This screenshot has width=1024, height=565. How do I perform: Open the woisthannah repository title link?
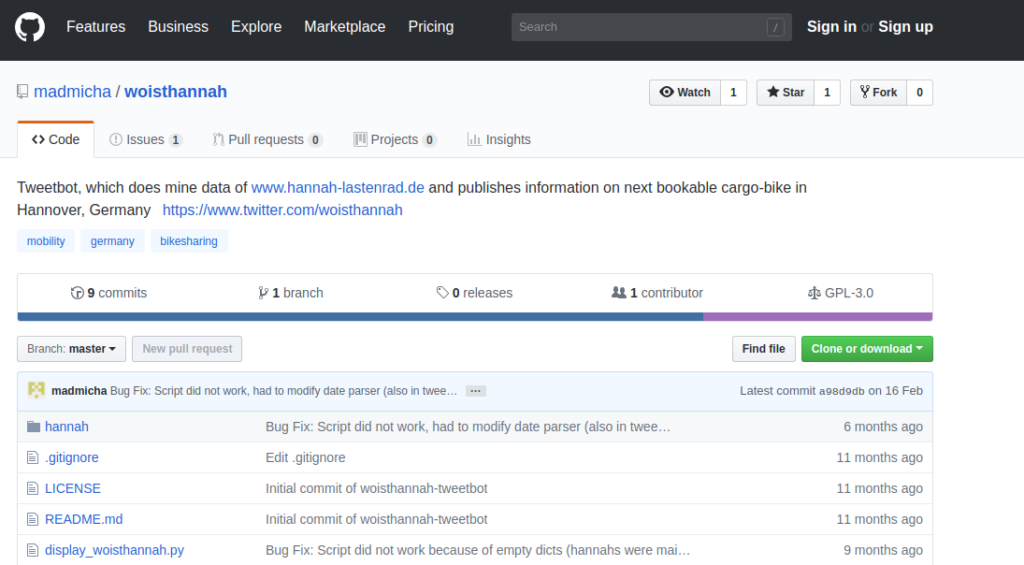click(x=176, y=91)
